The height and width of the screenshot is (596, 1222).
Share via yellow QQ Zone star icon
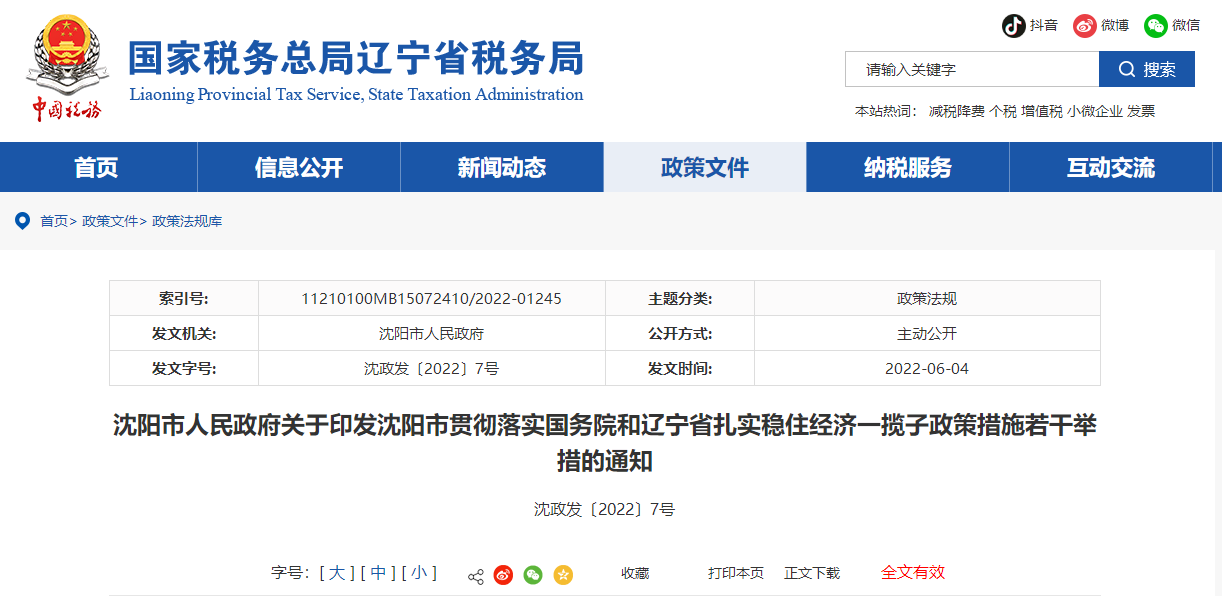click(563, 575)
